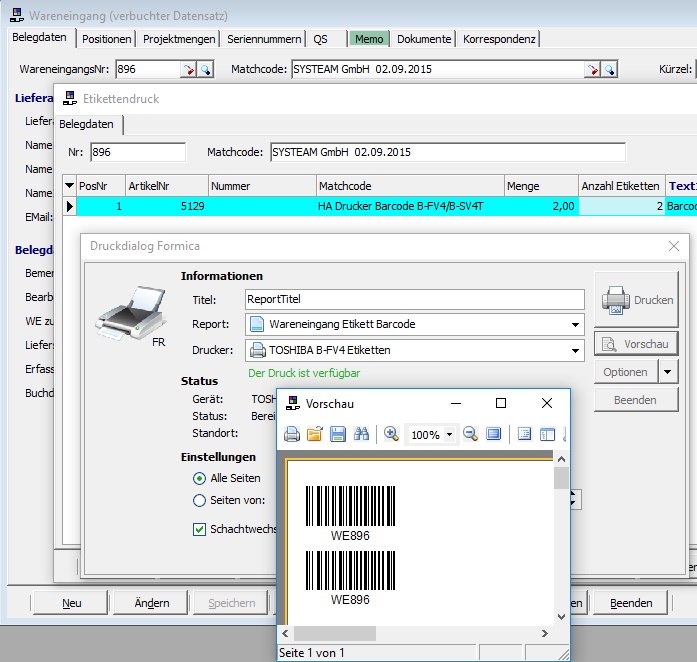Open the Korrespondenz tab
The width and height of the screenshot is (697, 662).
(x=499, y=39)
